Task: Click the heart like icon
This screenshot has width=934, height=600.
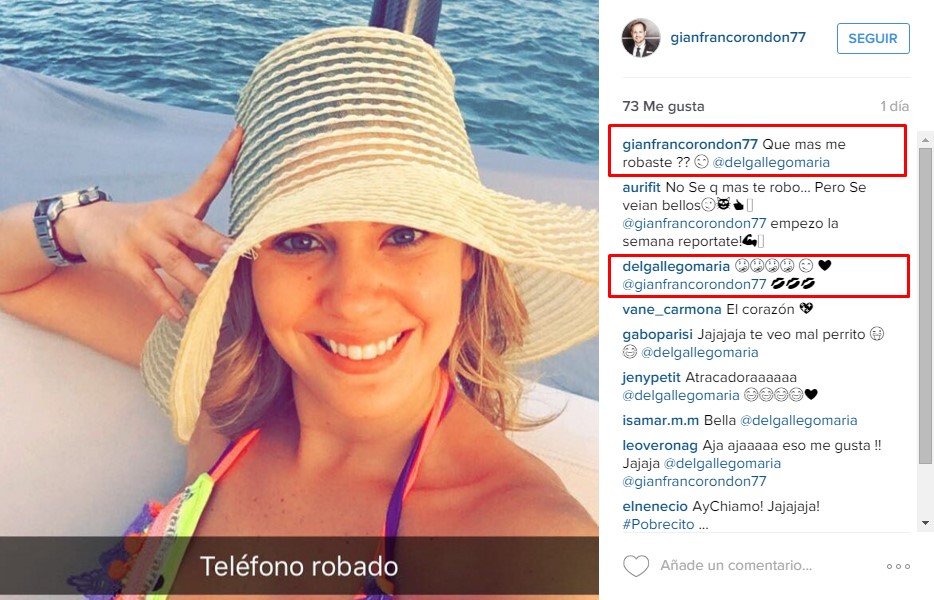Action: pos(636,565)
